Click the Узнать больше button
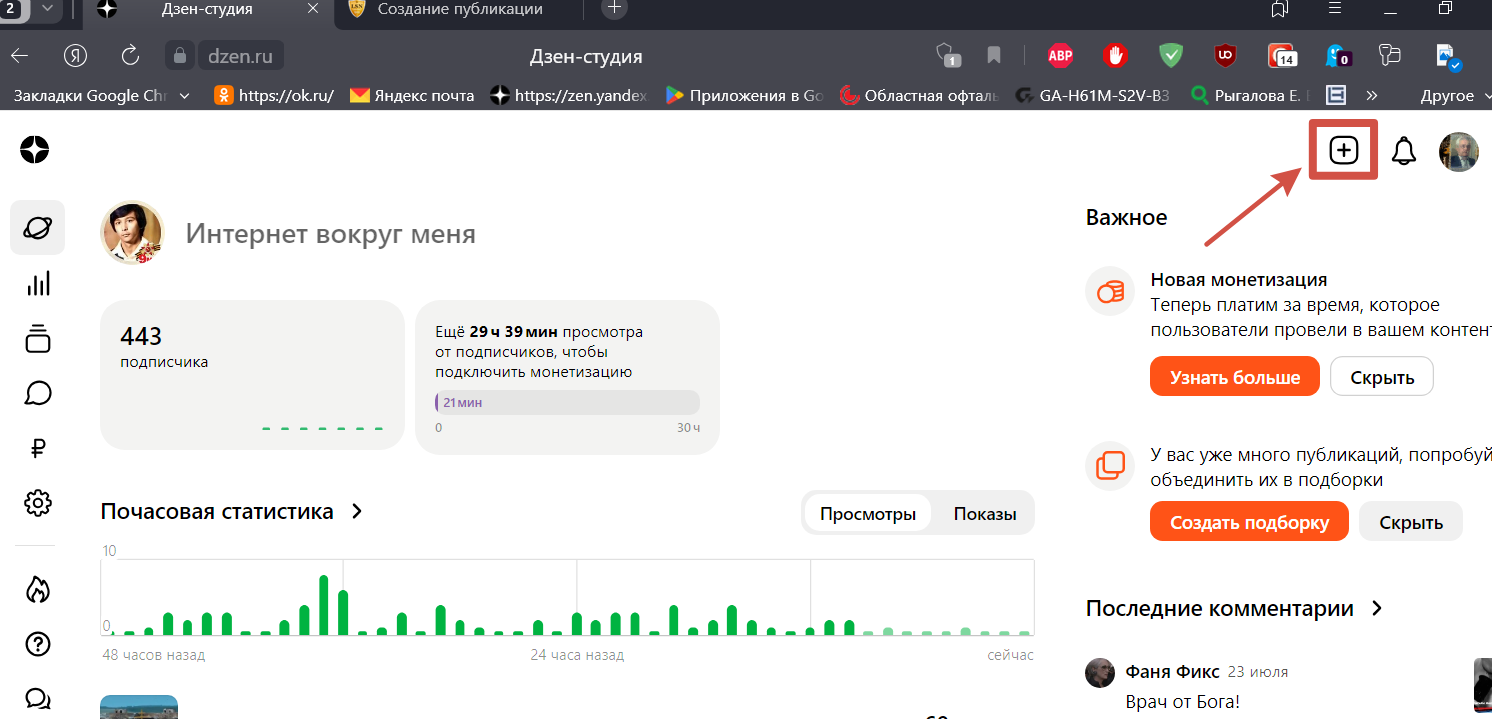The height and width of the screenshot is (719, 1492). [x=1235, y=377]
